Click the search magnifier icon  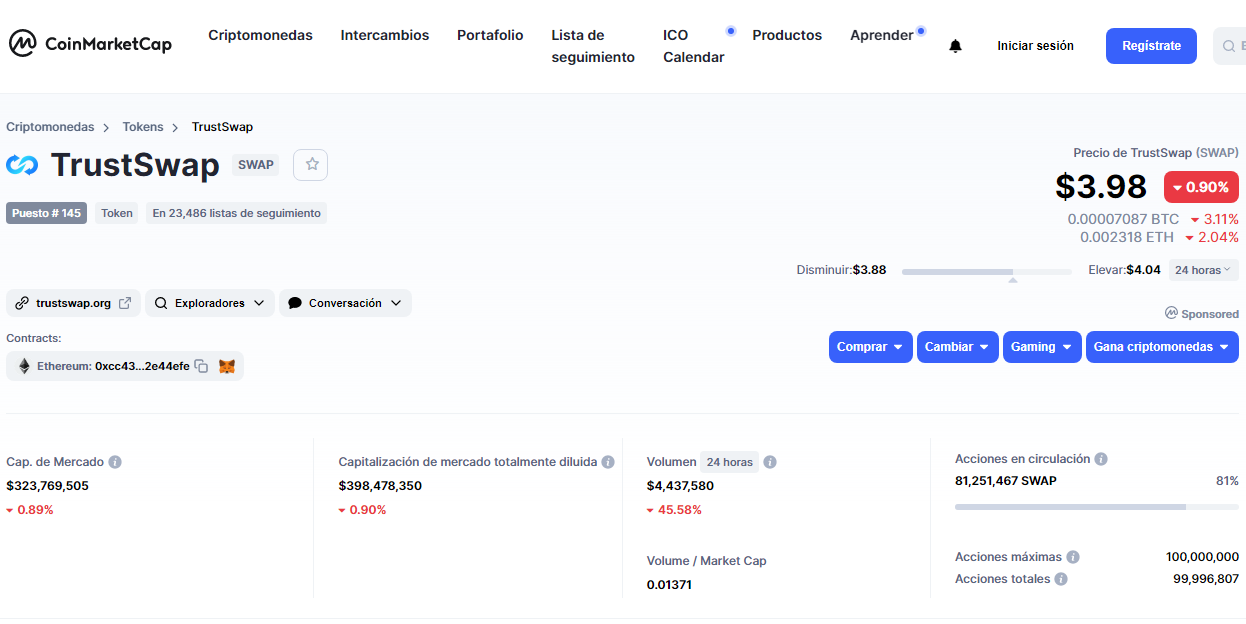point(1229,46)
